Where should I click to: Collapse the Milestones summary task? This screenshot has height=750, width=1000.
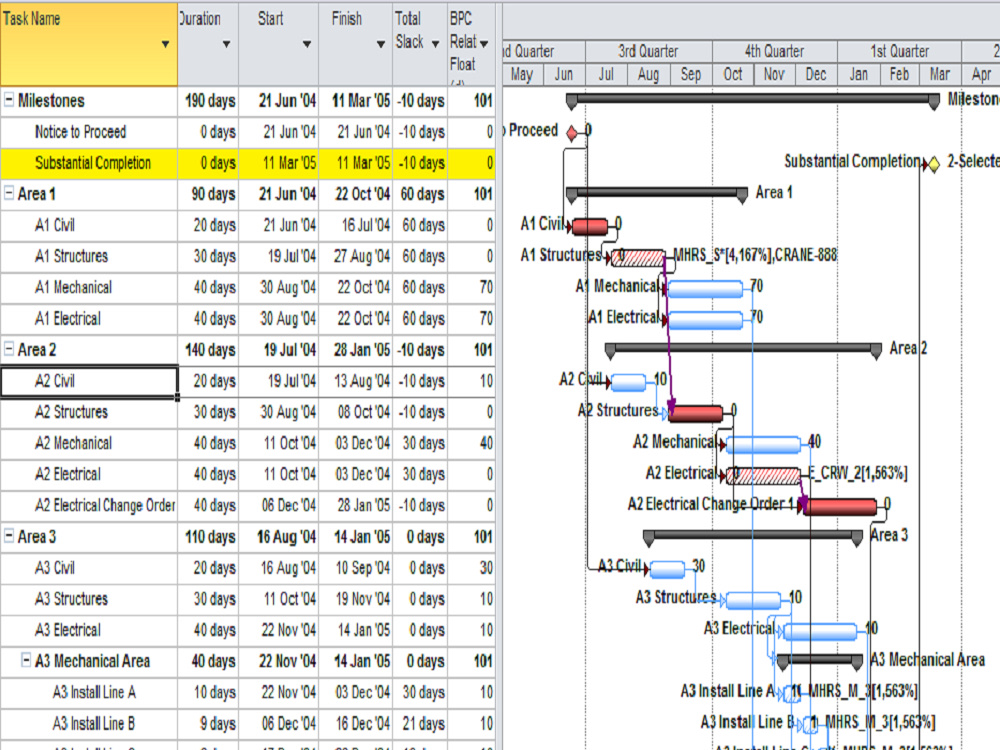pos(9,99)
